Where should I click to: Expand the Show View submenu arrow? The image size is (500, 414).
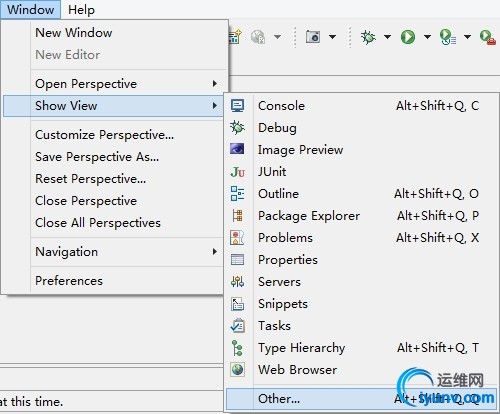215,105
